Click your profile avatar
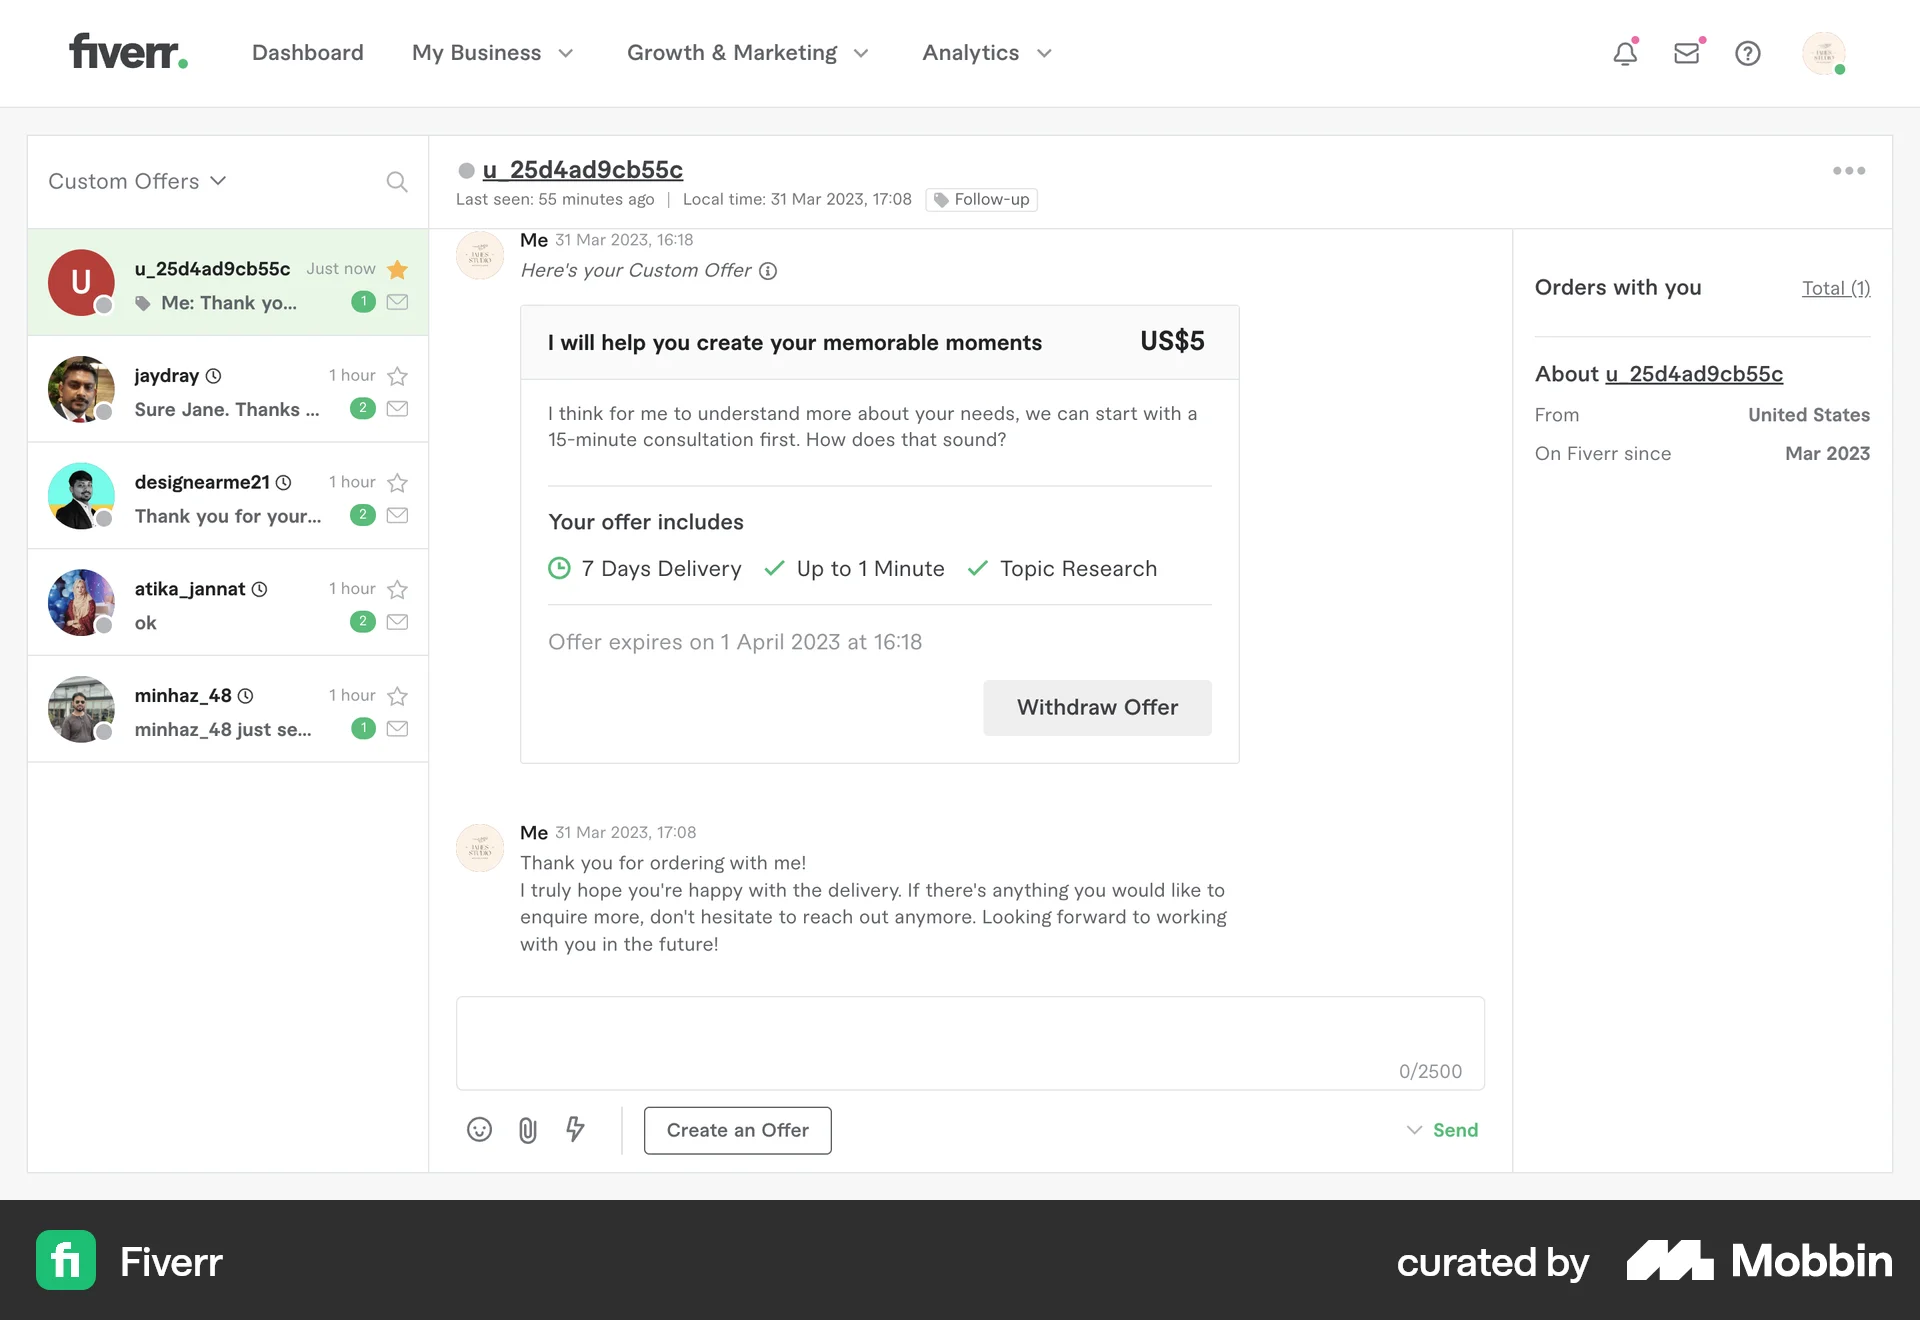The height and width of the screenshot is (1320, 1920). [1825, 53]
